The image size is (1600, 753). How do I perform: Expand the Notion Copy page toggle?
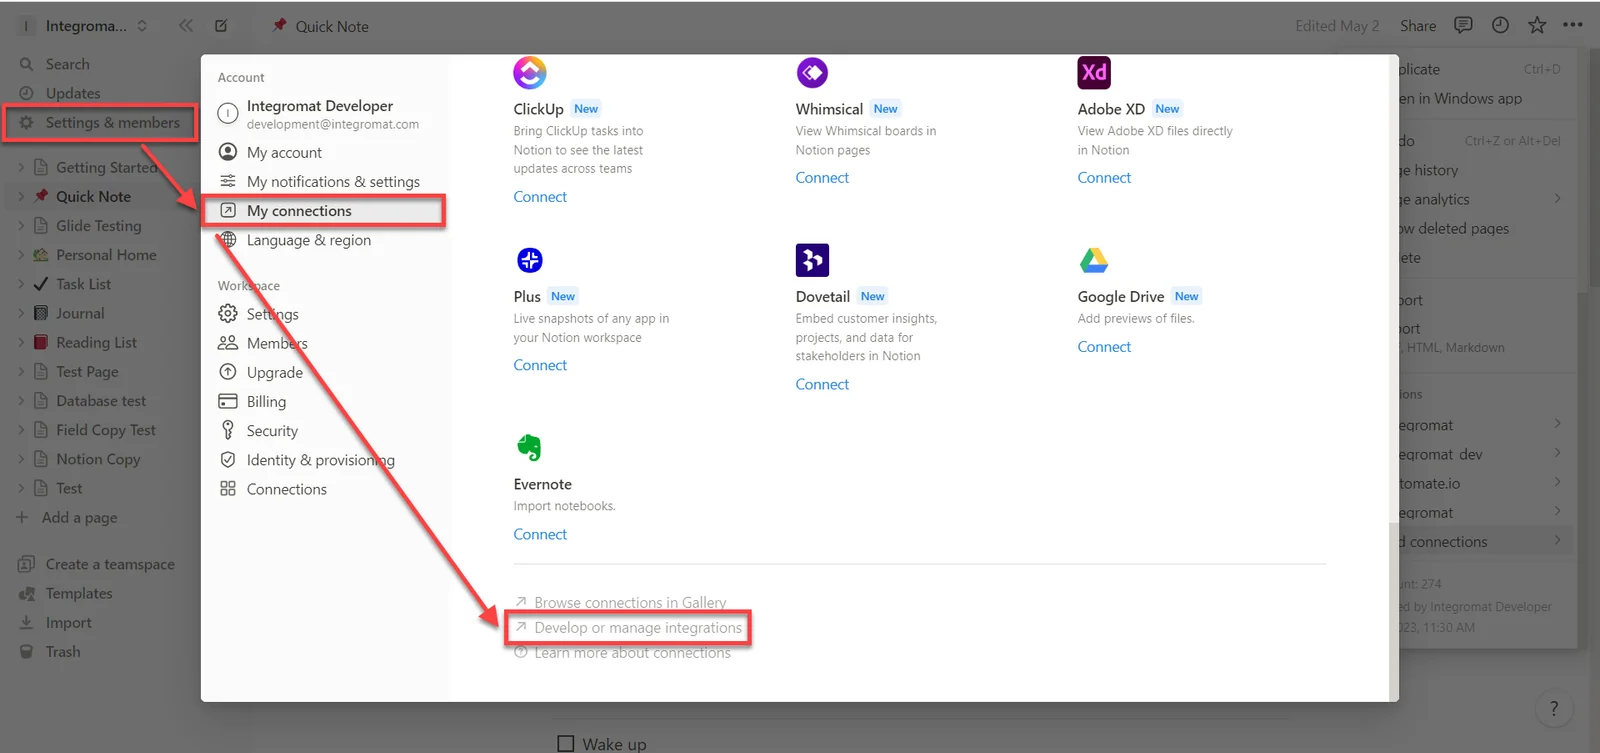pyautogui.click(x=21, y=459)
